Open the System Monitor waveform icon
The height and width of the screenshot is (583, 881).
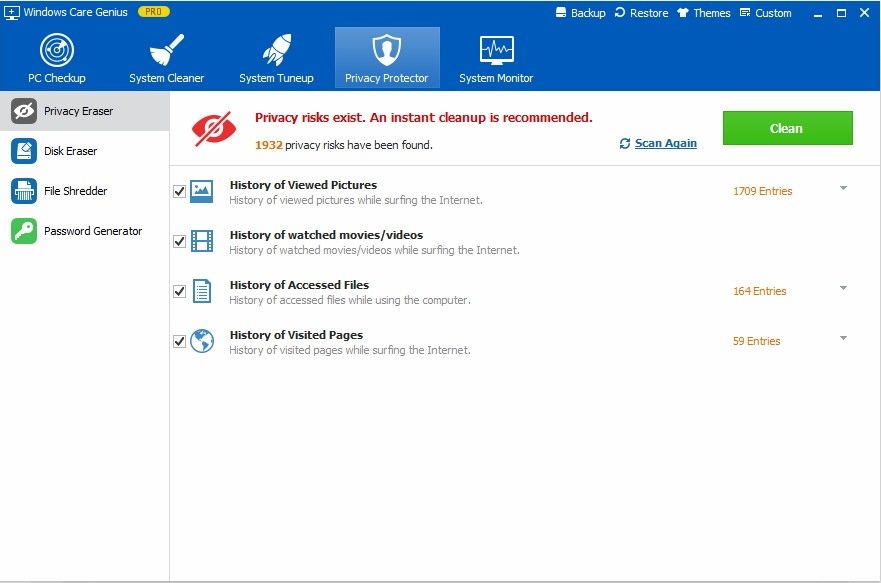[x=496, y=50]
